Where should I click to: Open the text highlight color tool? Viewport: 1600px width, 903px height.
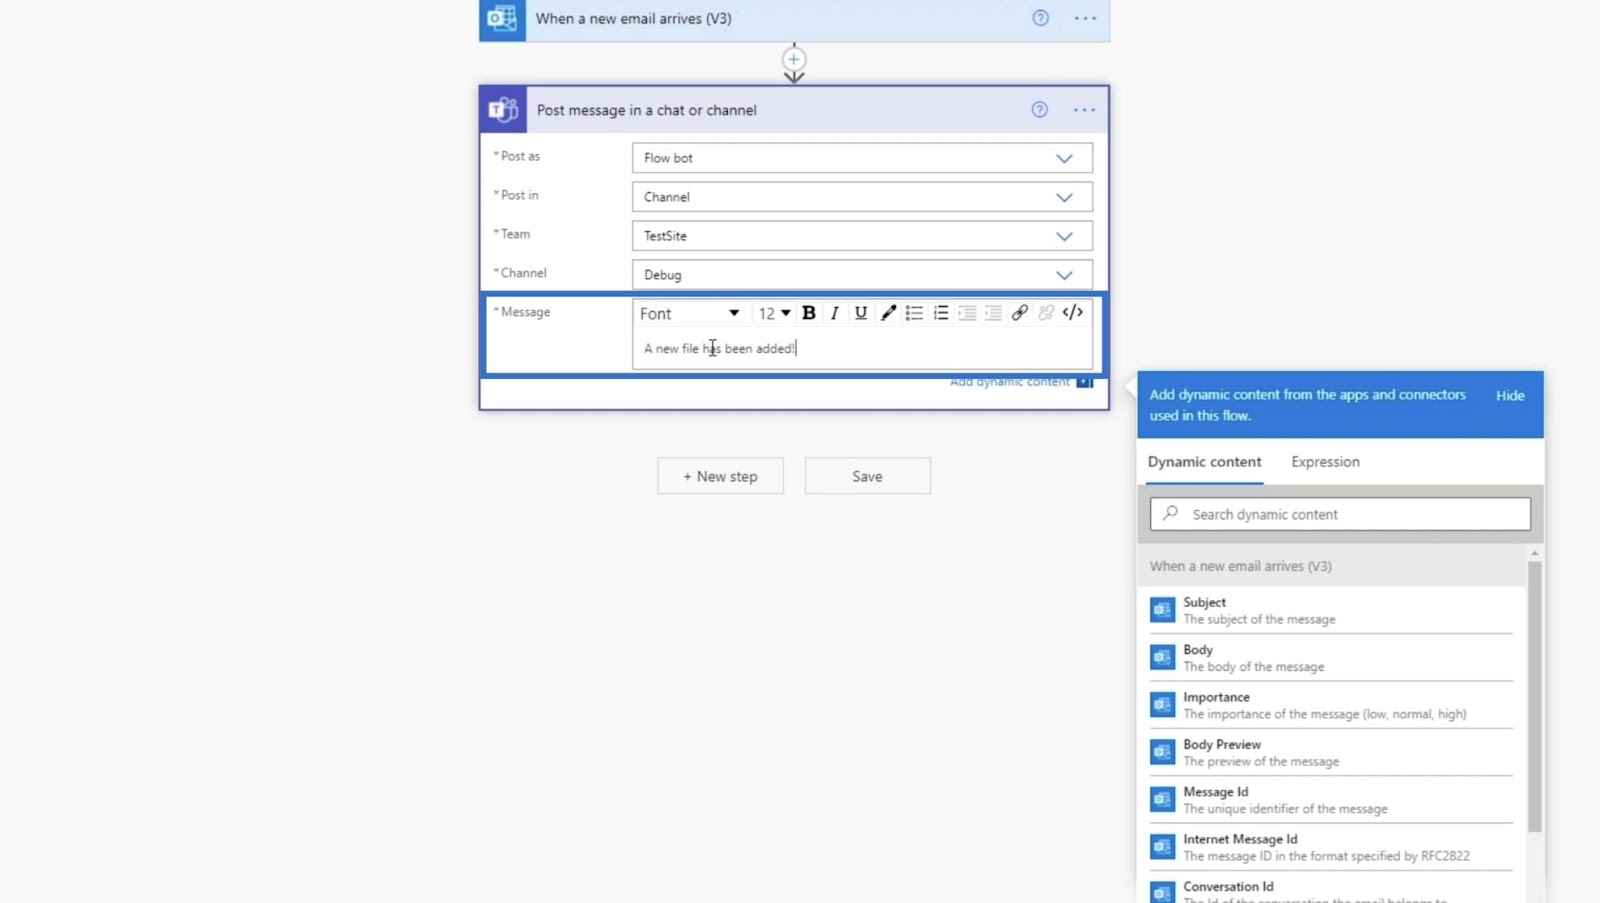(888, 313)
